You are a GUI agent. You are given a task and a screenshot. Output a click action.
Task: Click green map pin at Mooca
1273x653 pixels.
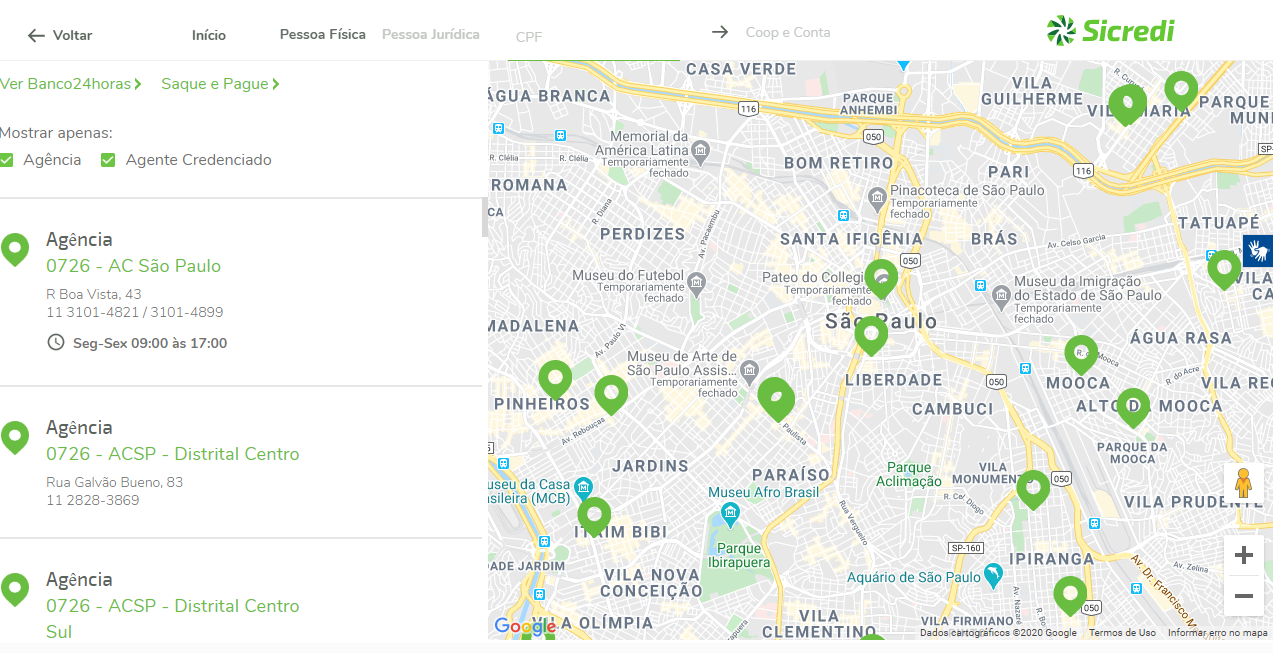pyautogui.click(x=1081, y=354)
